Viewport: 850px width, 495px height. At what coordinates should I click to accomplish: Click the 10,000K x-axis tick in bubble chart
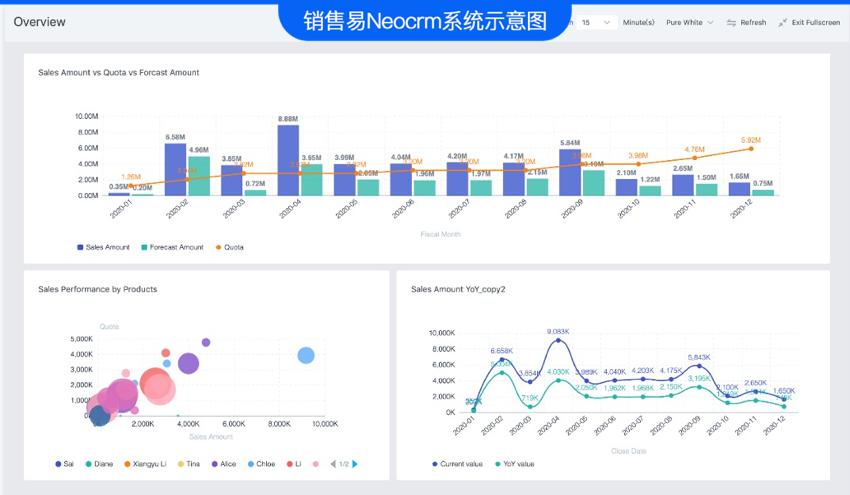[x=325, y=424]
